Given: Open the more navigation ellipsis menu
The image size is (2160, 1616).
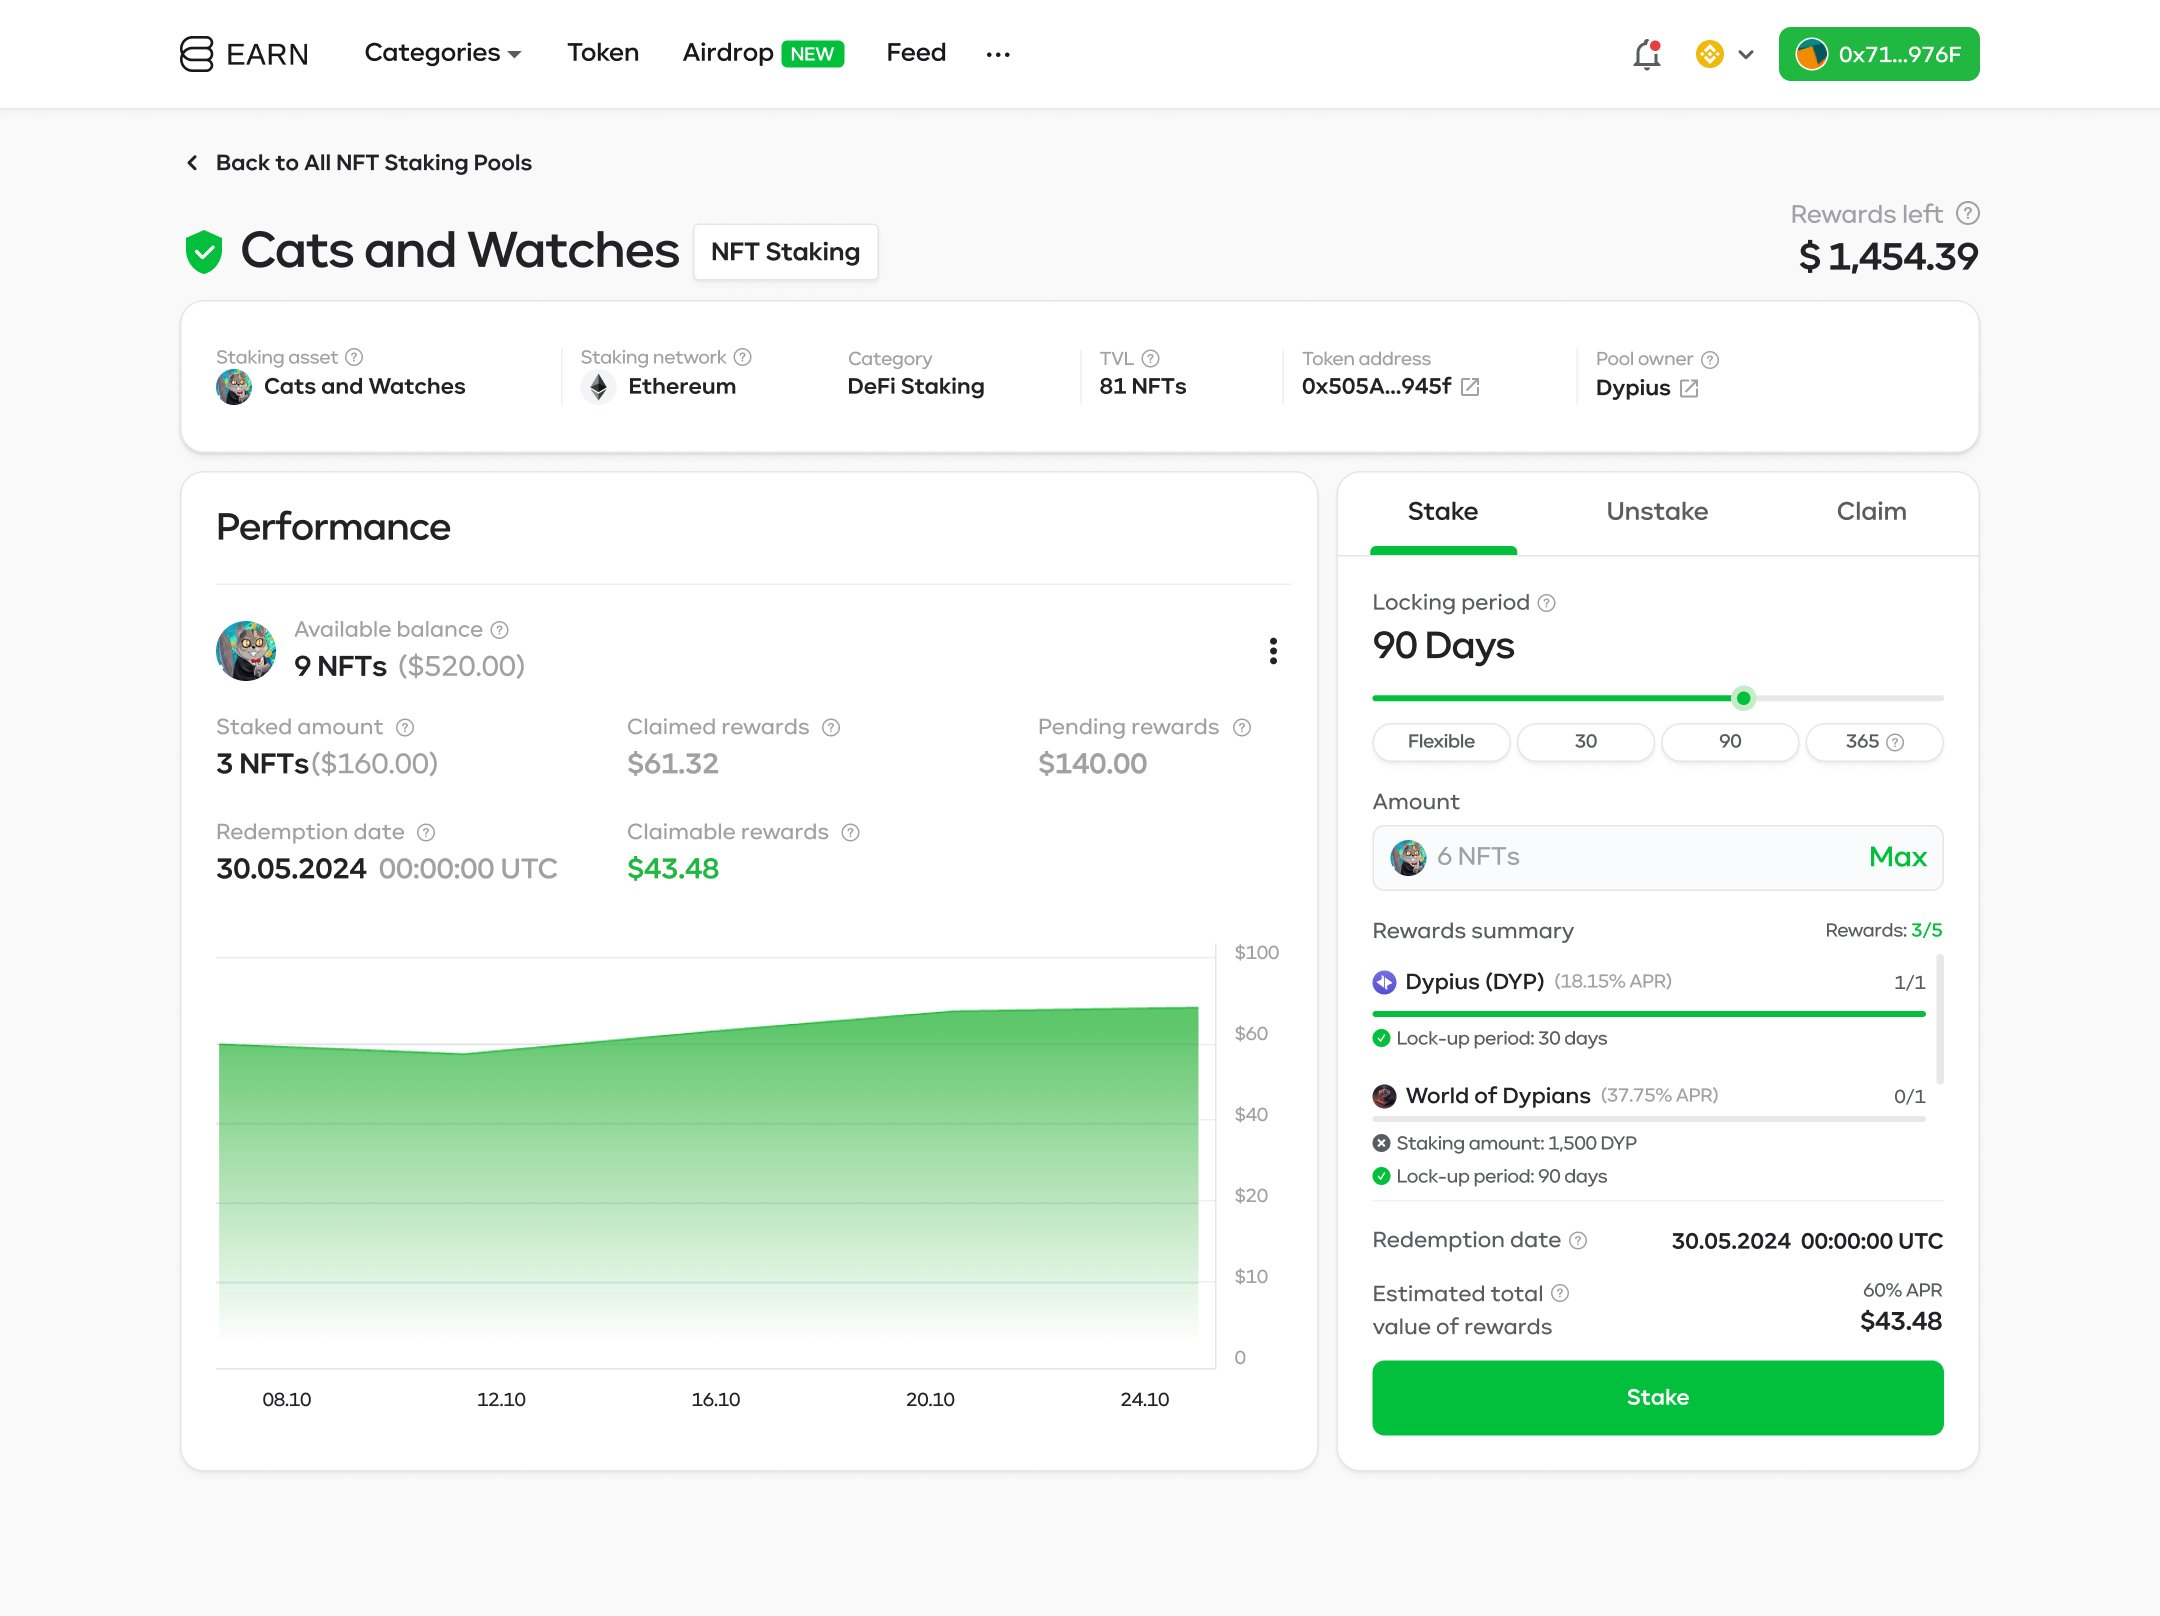Looking at the screenshot, I should point(997,54).
